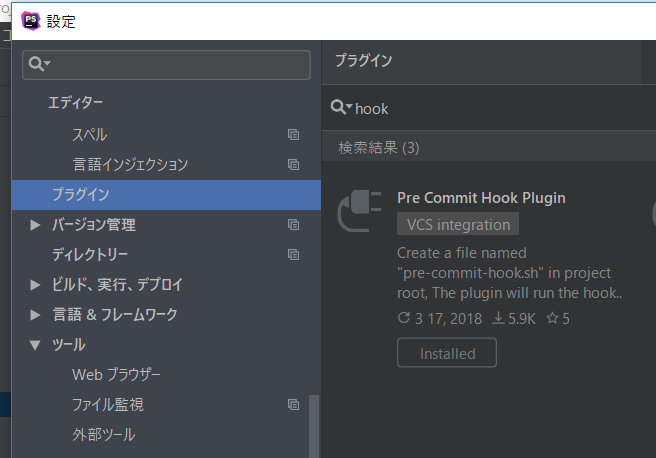Open the Pre Commit Hook Plugin title
The height and width of the screenshot is (458, 656).
pyautogui.click(x=481, y=197)
